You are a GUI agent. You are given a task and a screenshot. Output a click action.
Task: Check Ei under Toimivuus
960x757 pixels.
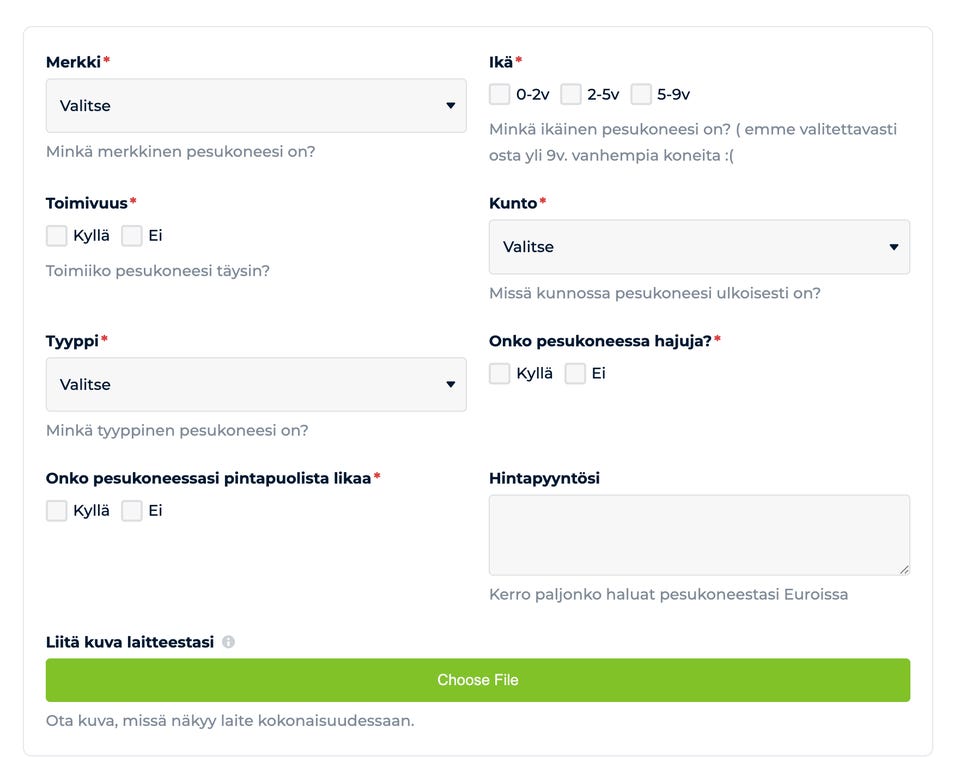(x=132, y=236)
